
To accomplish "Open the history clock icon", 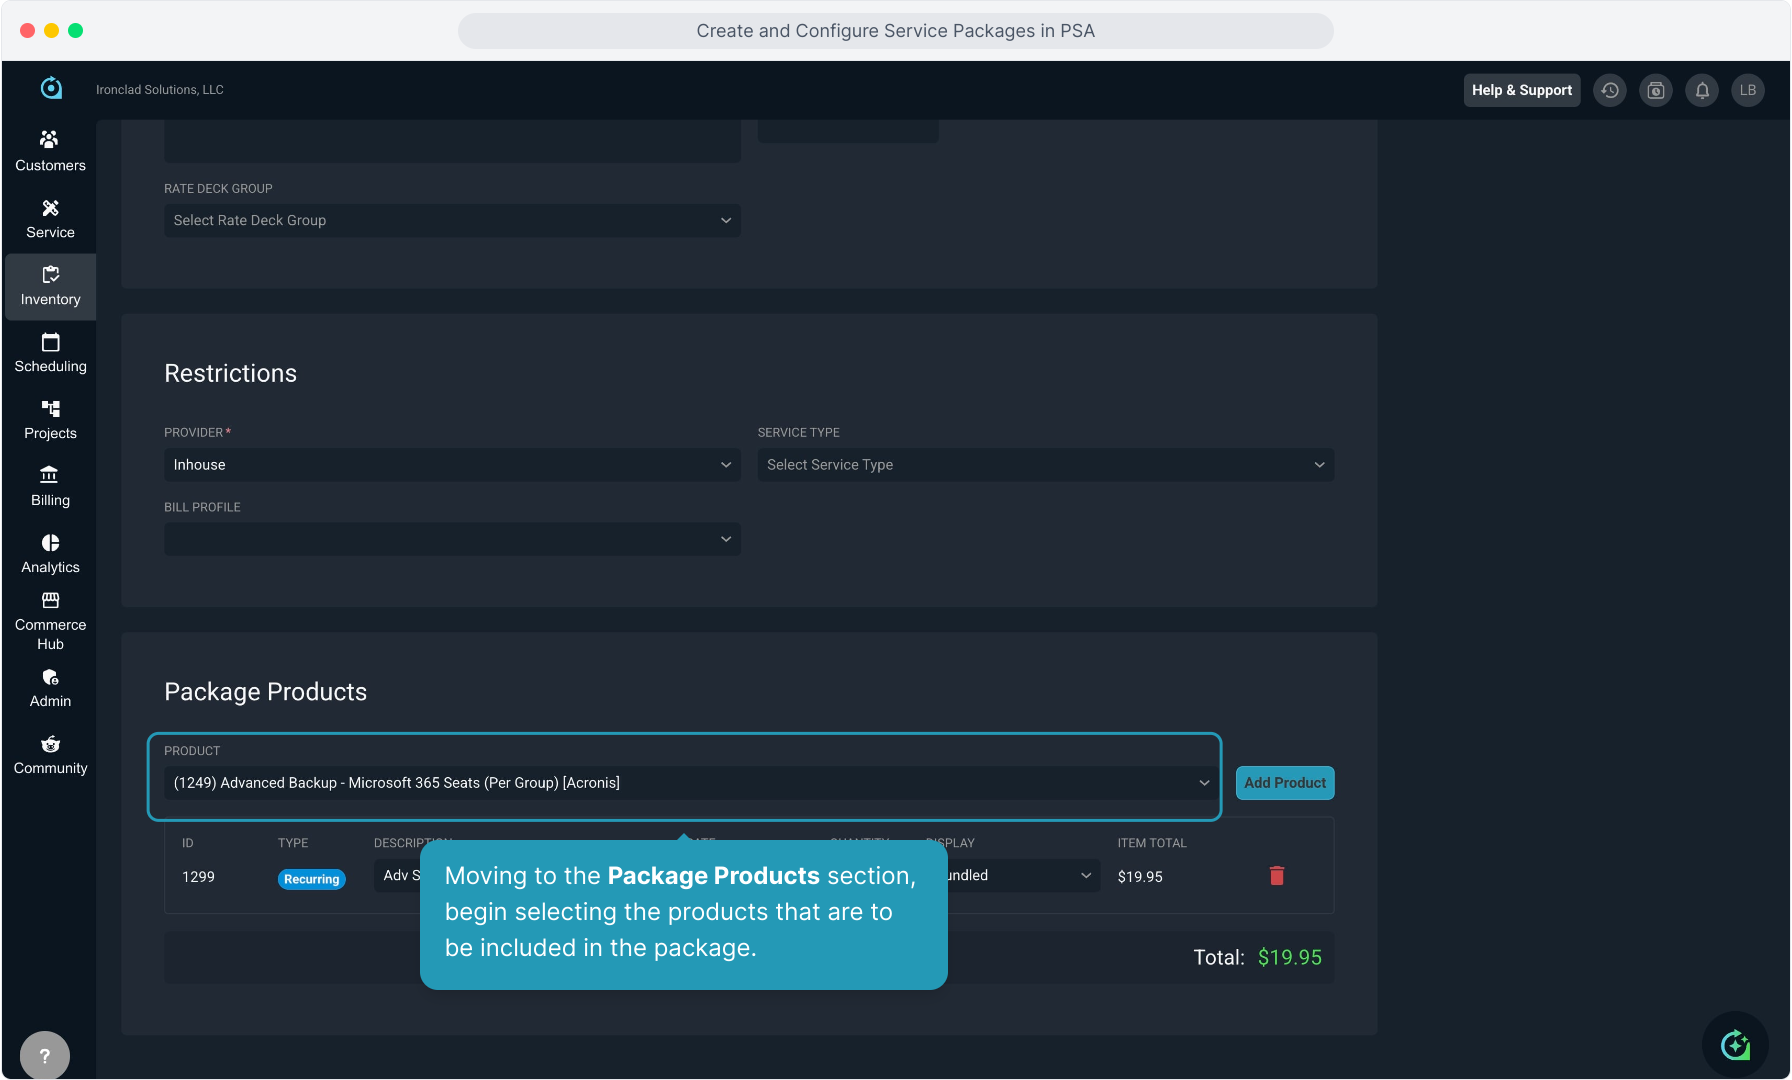I will 1610,90.
